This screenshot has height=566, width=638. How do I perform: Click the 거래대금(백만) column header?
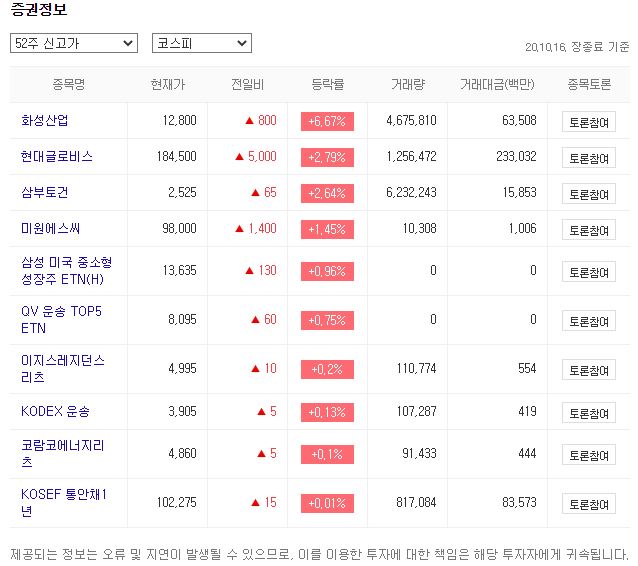click(497, 84)
